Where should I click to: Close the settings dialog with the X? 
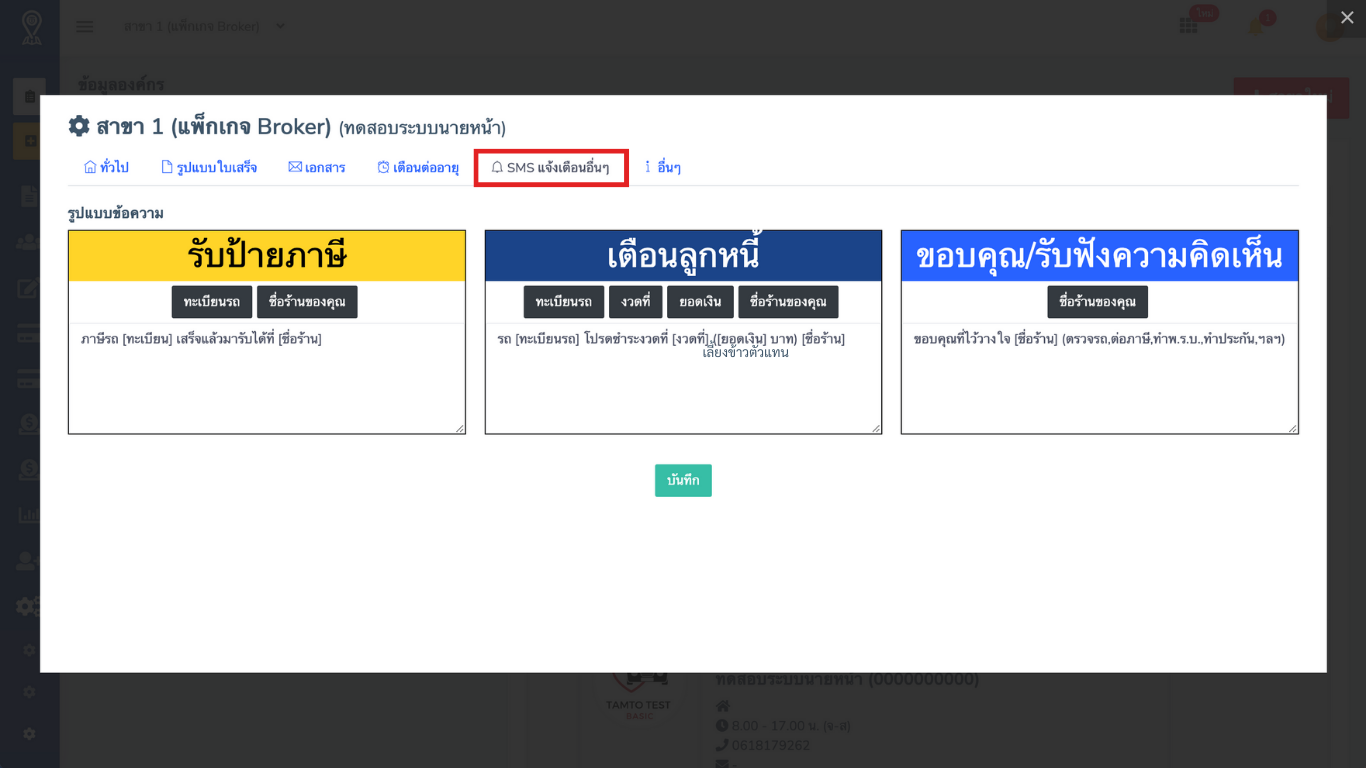click(1347, 18)
